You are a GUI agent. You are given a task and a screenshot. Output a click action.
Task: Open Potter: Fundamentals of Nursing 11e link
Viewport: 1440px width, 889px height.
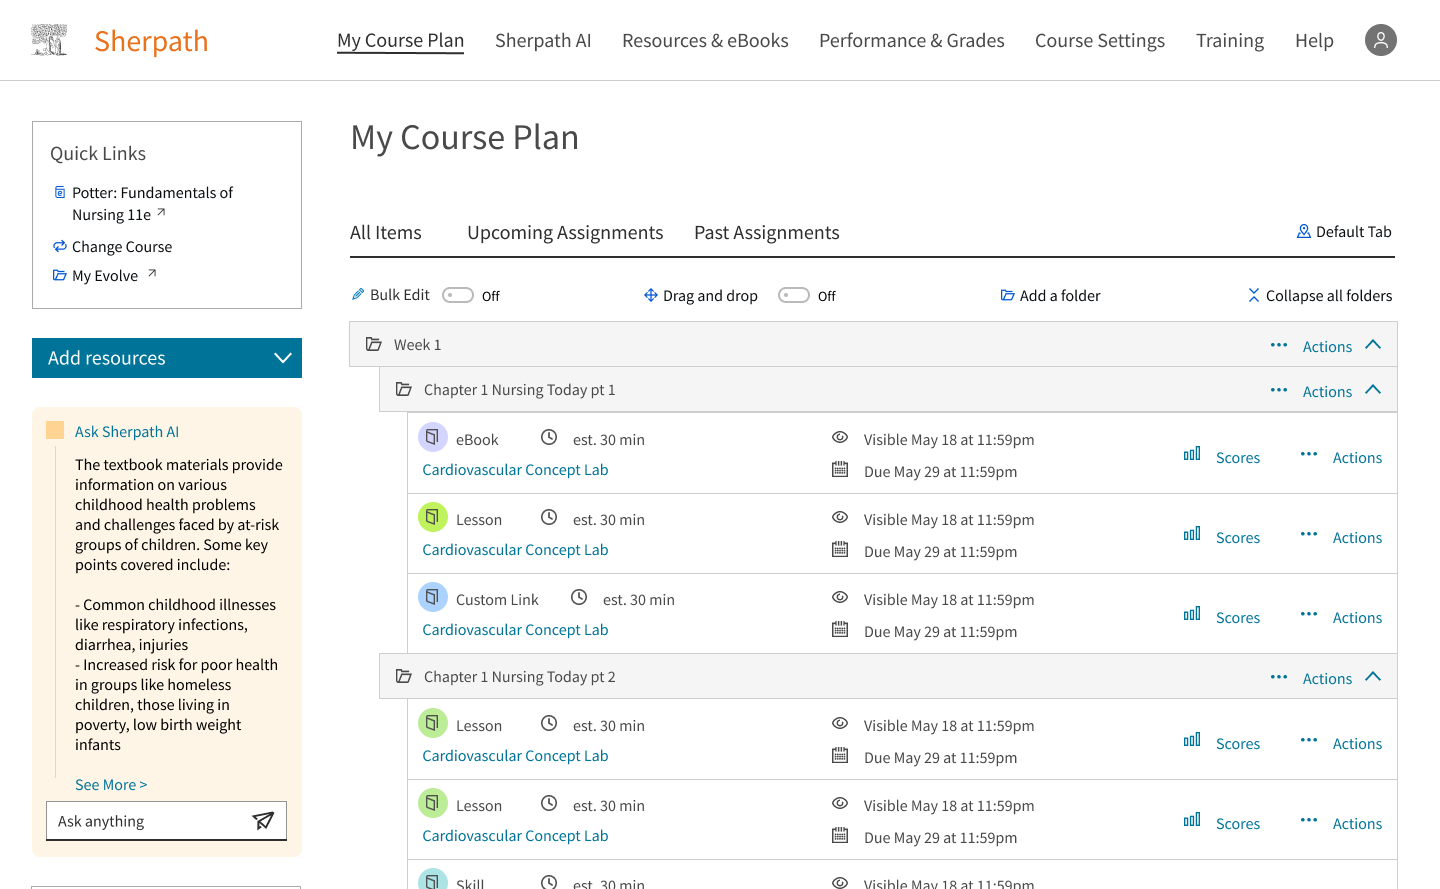[x=152, y=203]
